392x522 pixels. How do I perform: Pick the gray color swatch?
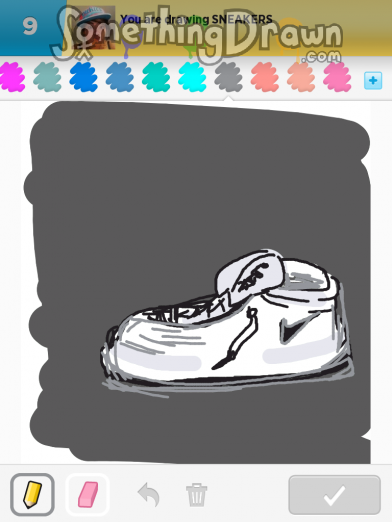tap(228, 77)
